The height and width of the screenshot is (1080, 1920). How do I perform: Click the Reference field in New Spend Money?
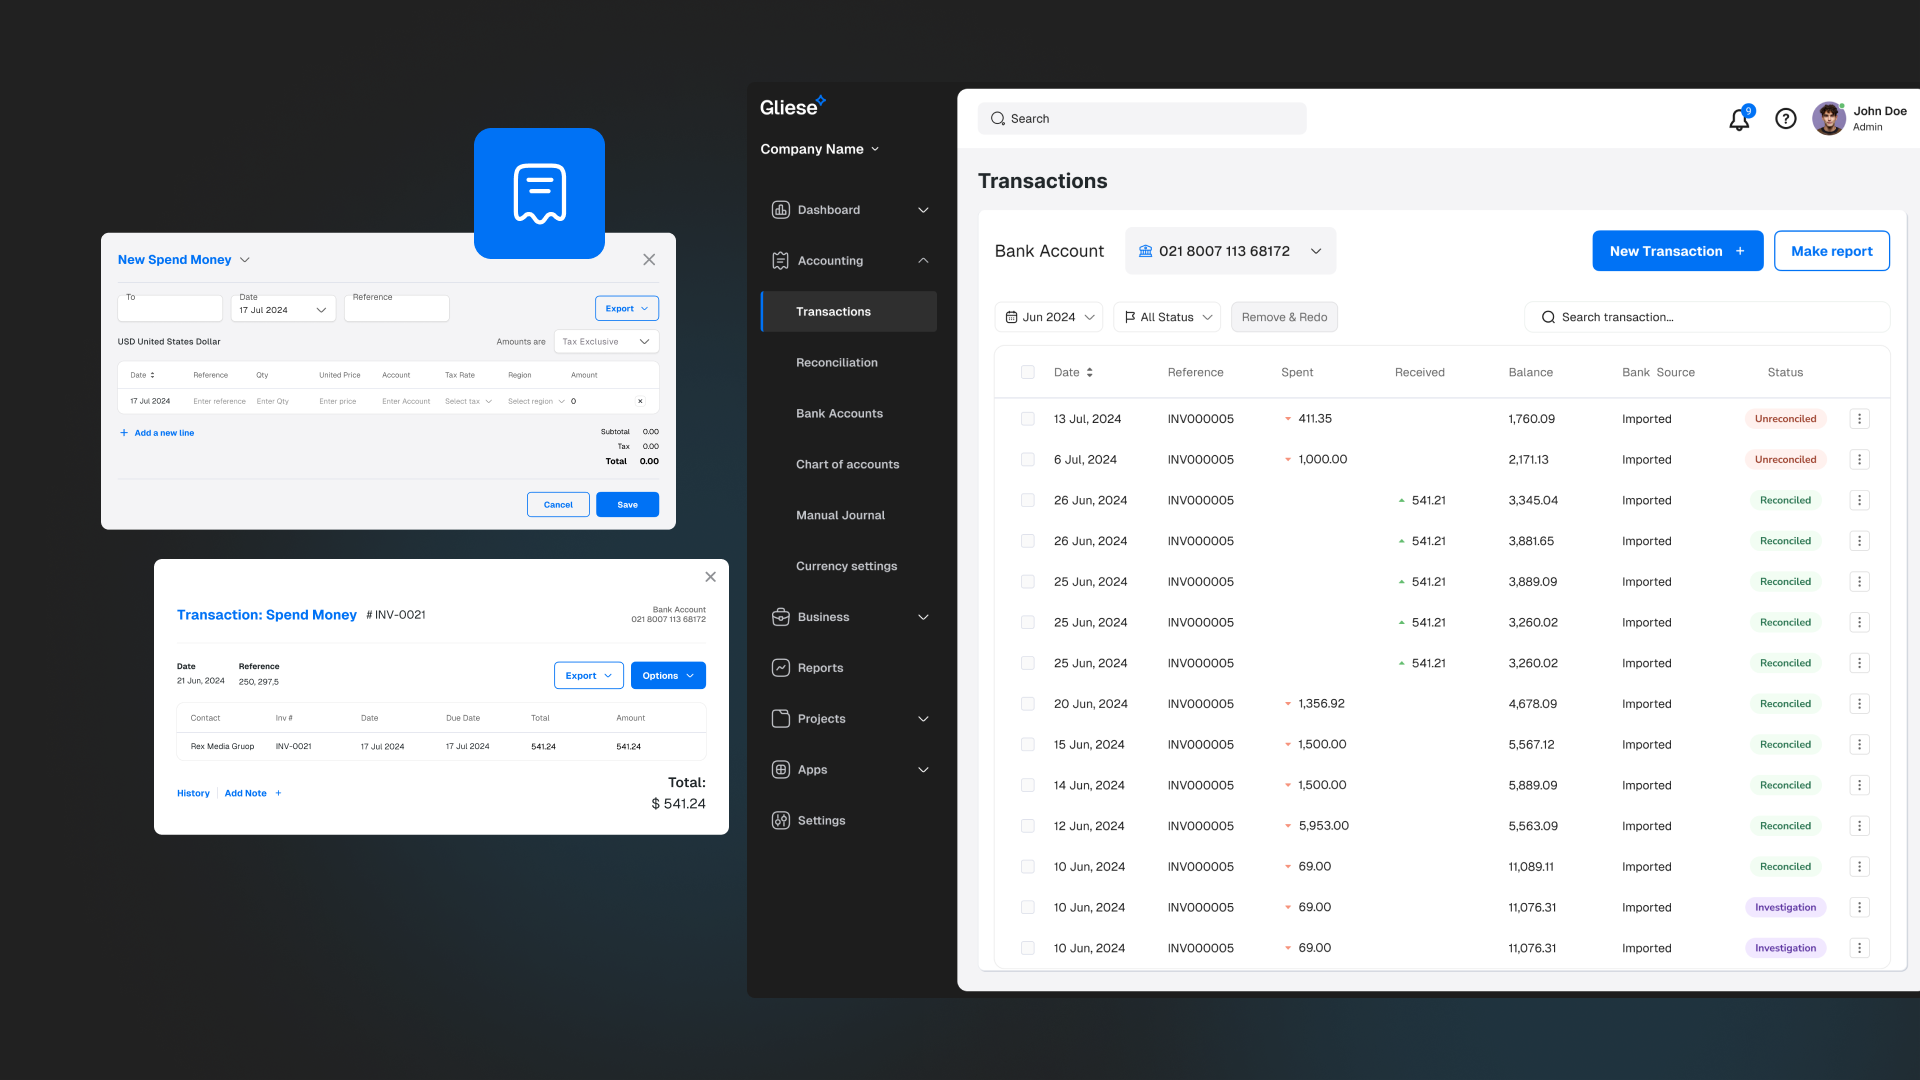[397, 308]
